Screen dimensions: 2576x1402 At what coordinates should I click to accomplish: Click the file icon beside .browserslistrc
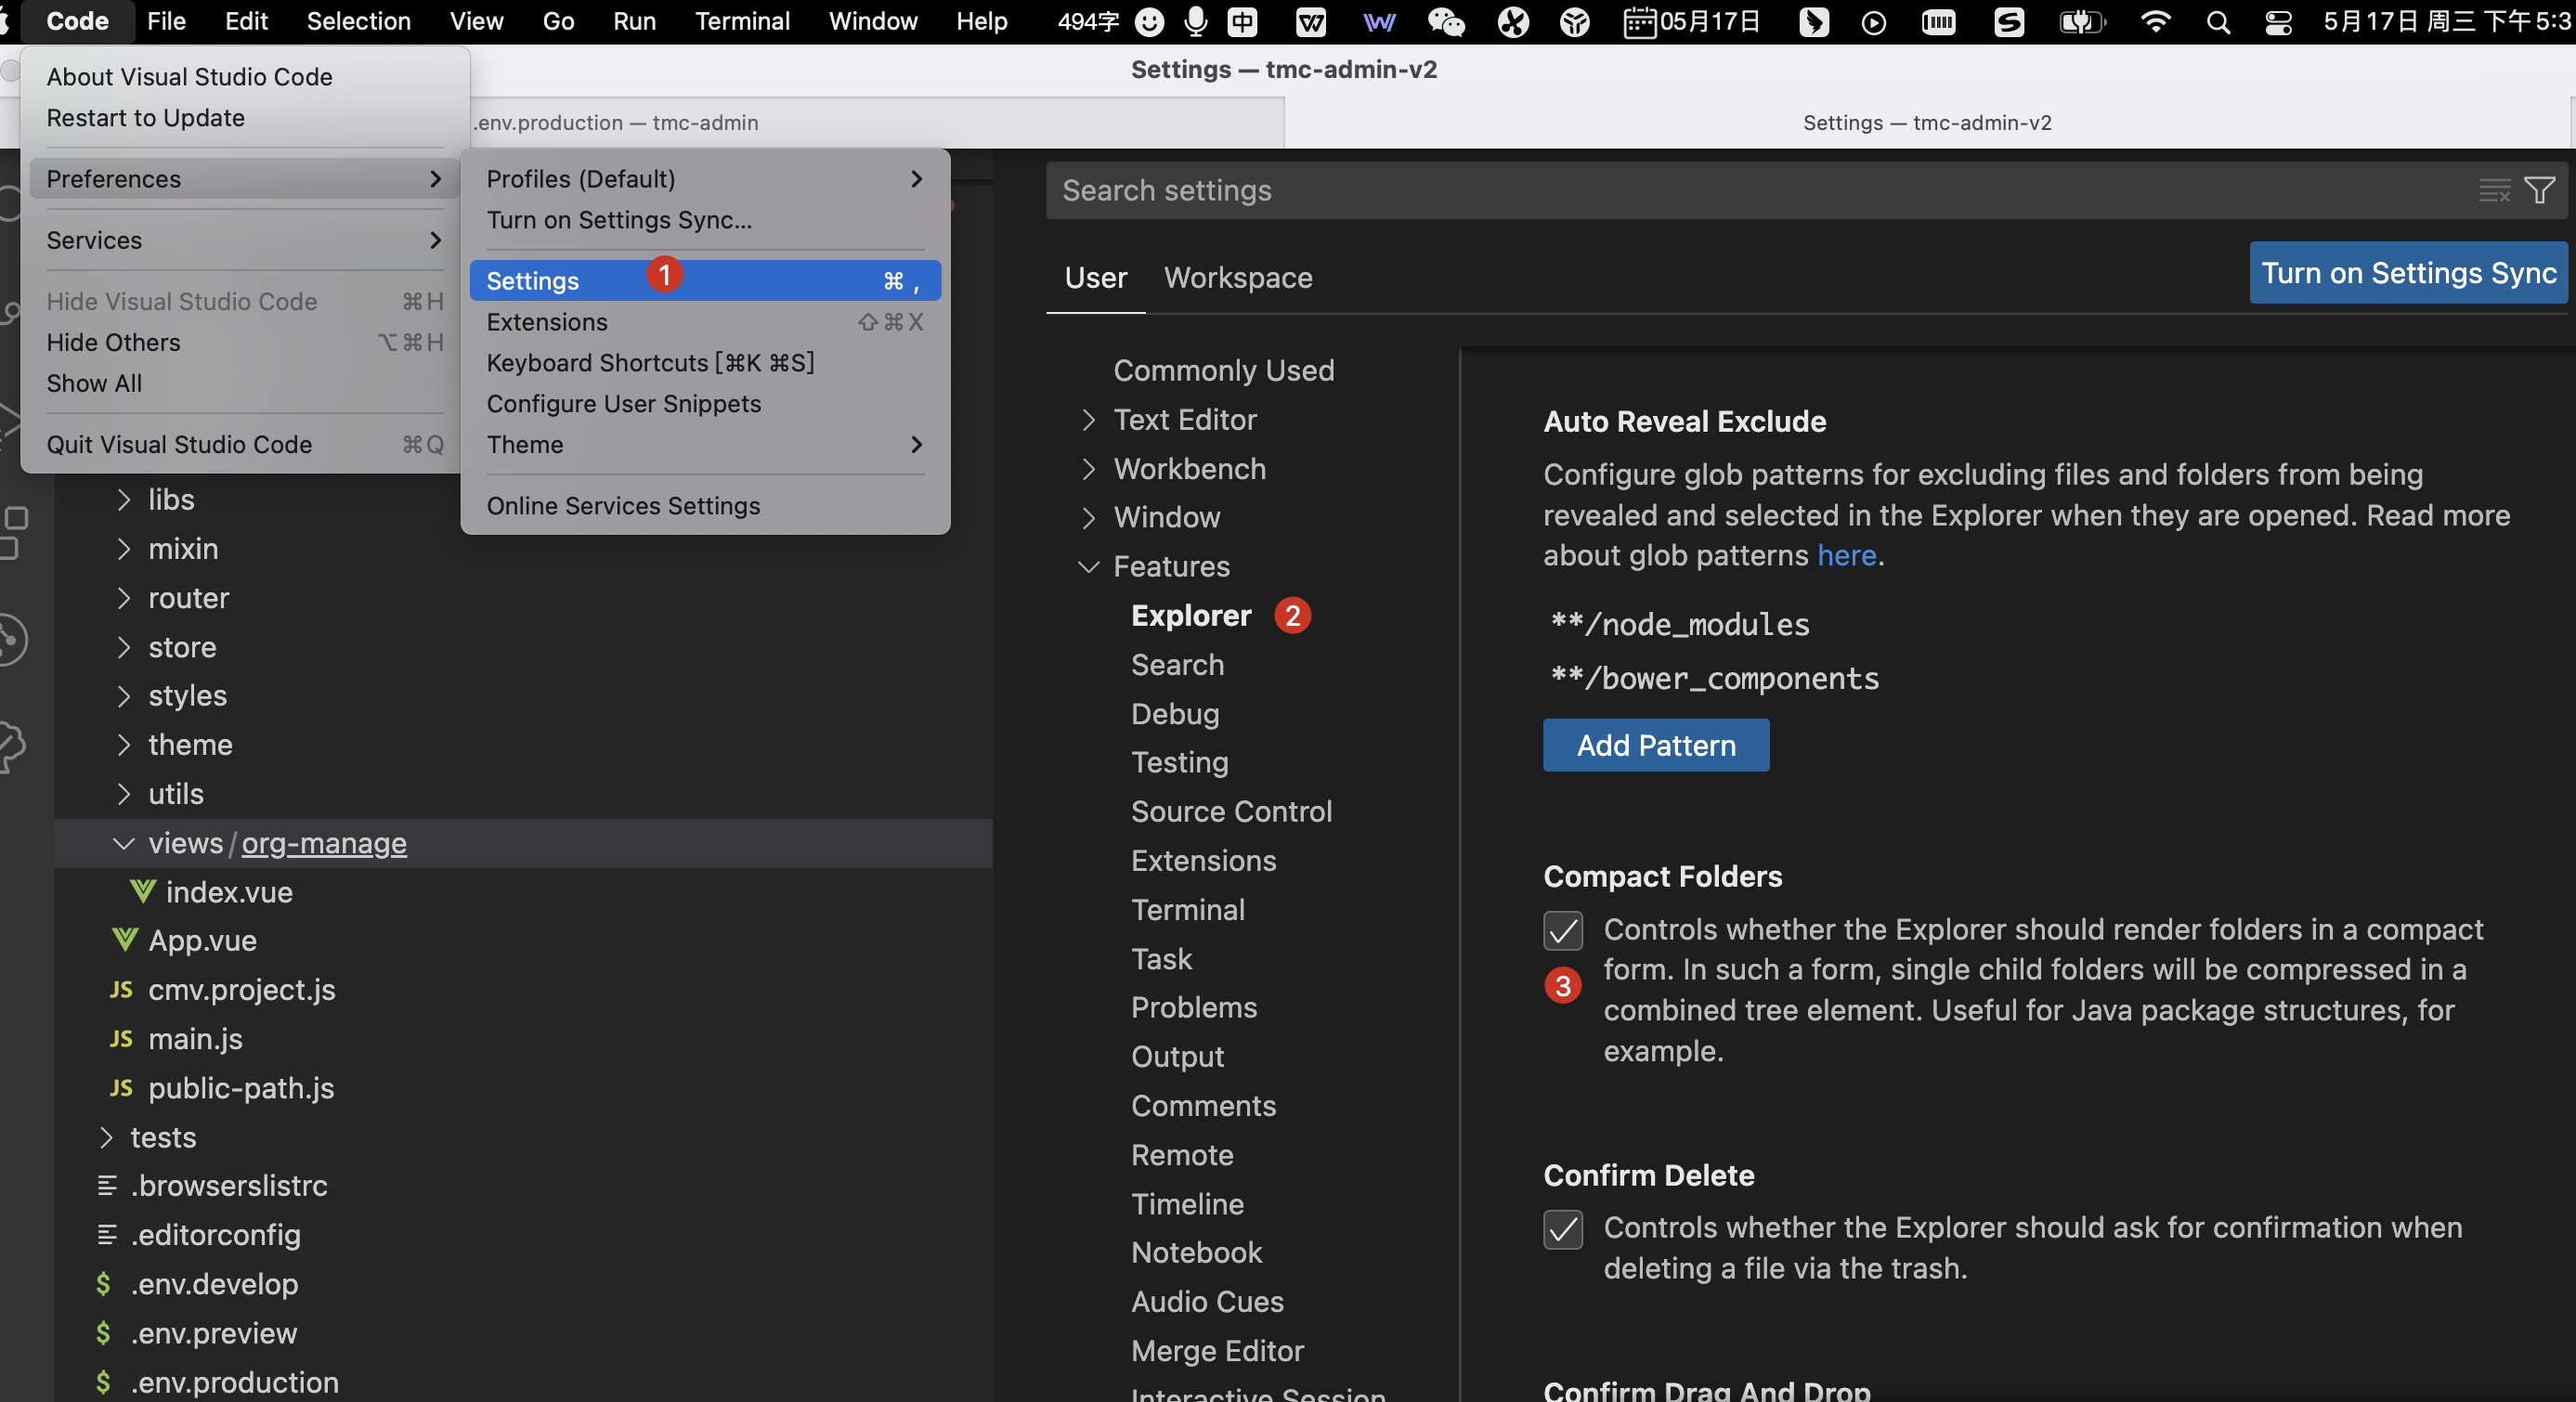(107, 1185)
